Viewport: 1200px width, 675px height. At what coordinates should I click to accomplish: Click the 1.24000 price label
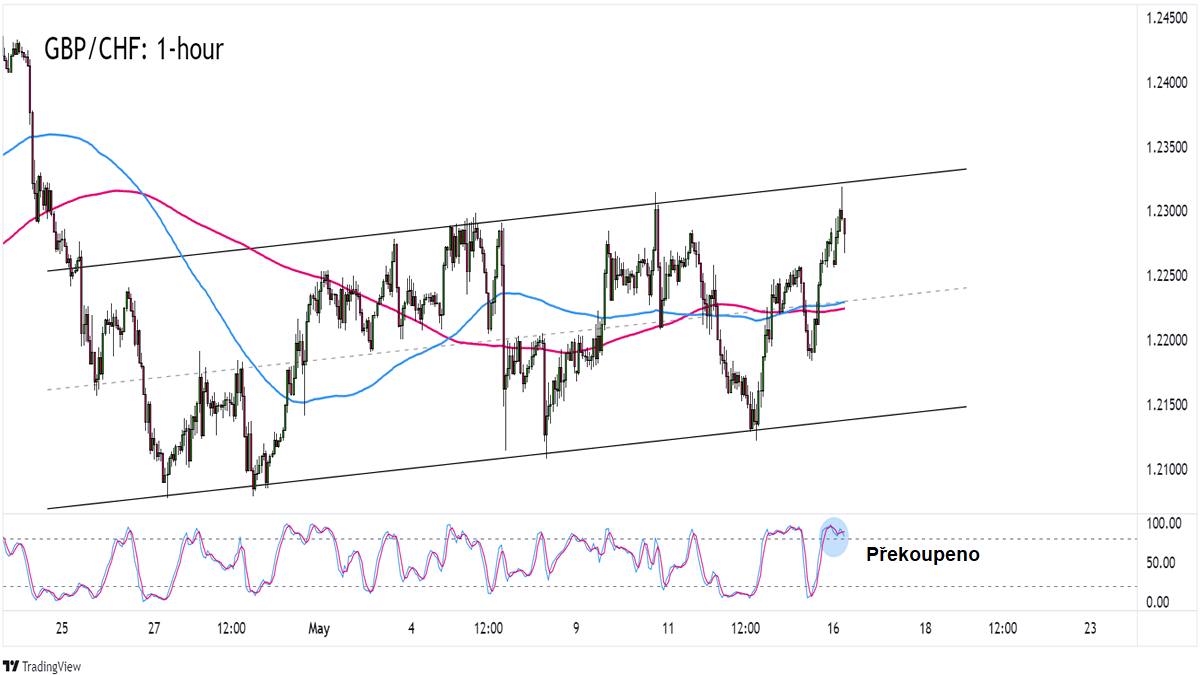pyautogui.click(x=1168, y=83)
